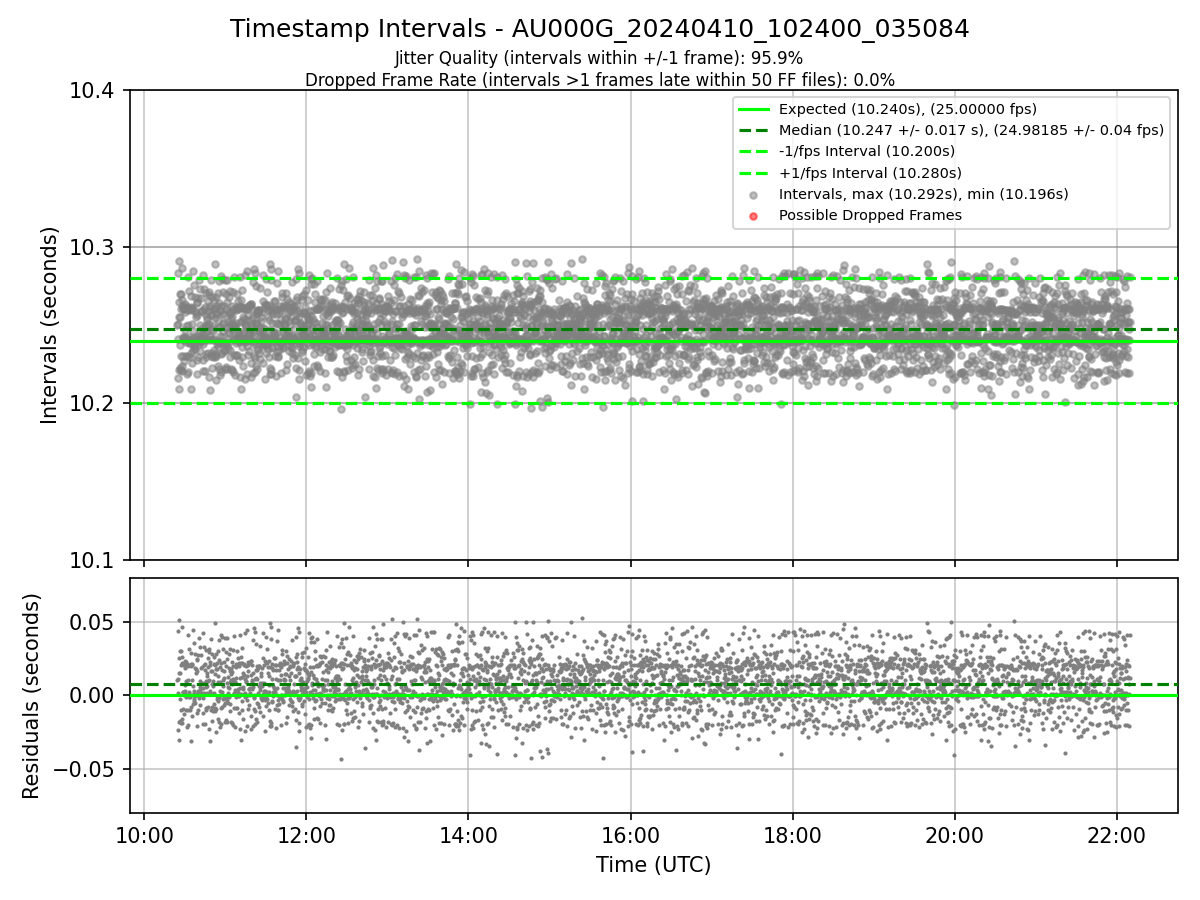1200x900 pixels.
Task: Click the −0.05 residuals tick label
Action: pos(84,770)
